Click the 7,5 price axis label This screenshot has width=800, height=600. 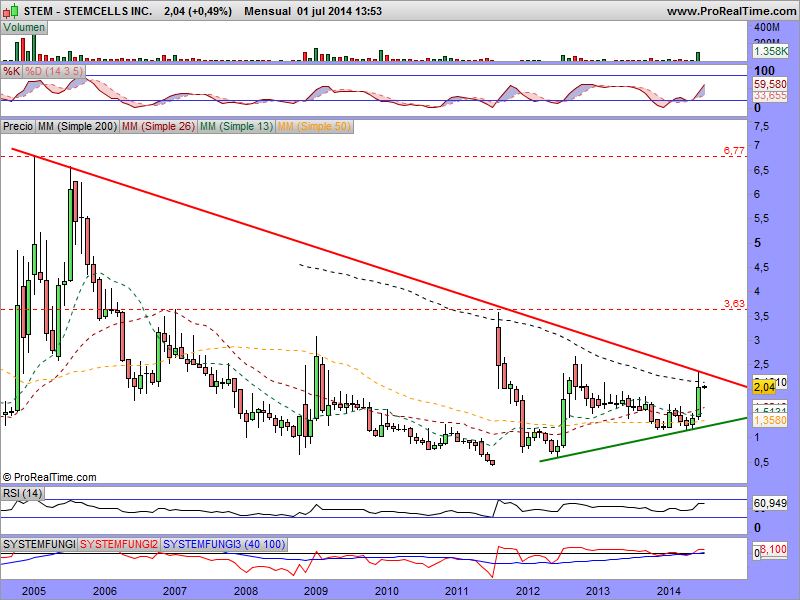pyautogui.click(x=761, y=127)
